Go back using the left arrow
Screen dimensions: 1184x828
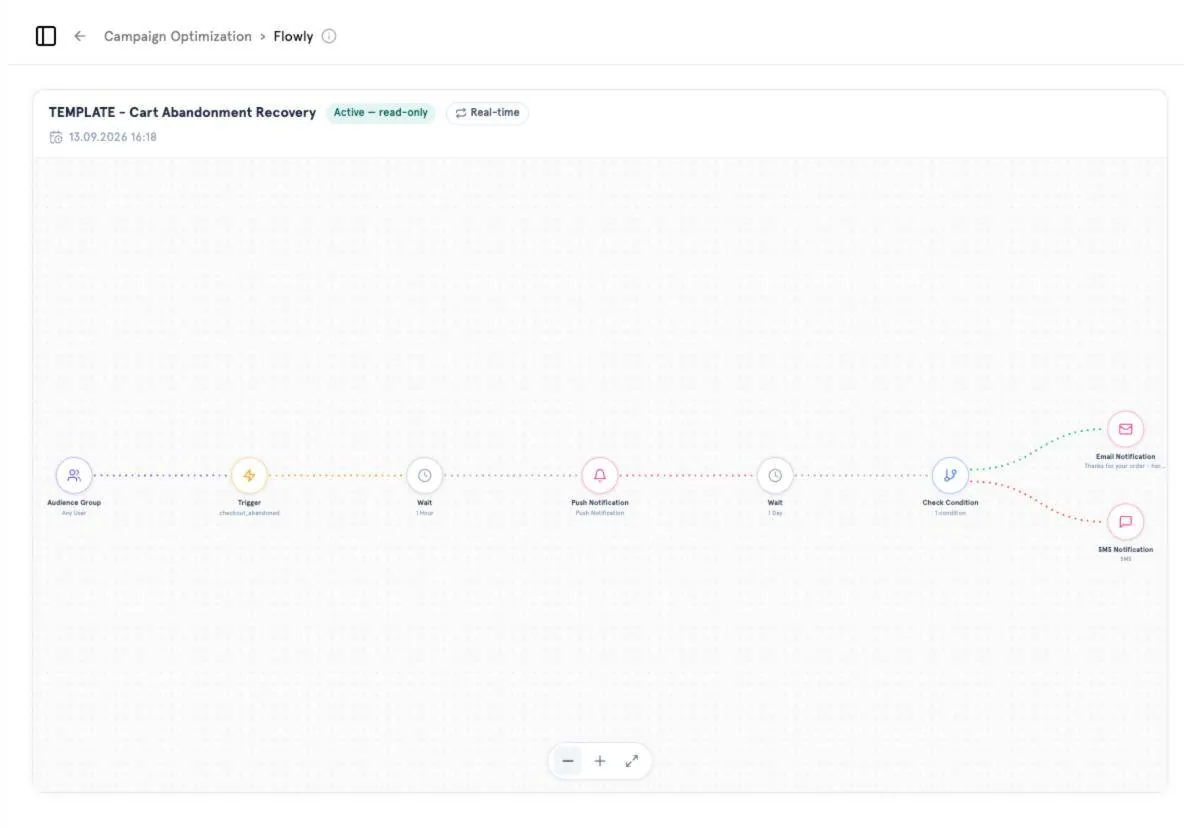[x=79, y=36]
